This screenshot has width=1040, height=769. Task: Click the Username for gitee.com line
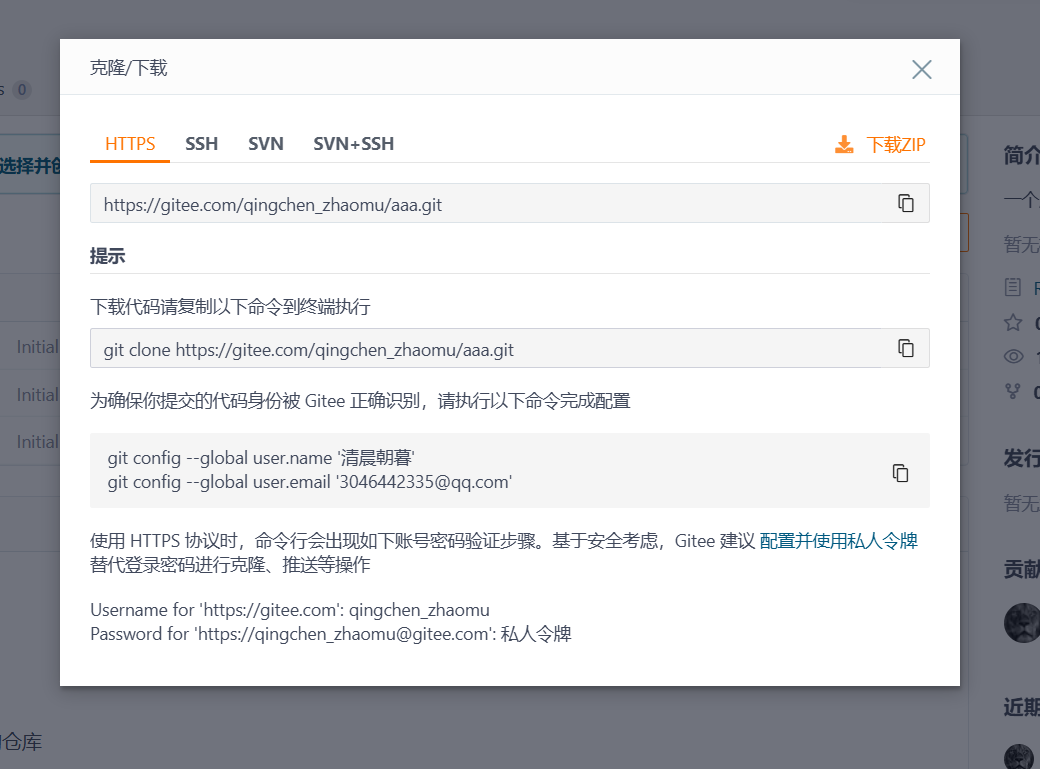tap(290, 610)
